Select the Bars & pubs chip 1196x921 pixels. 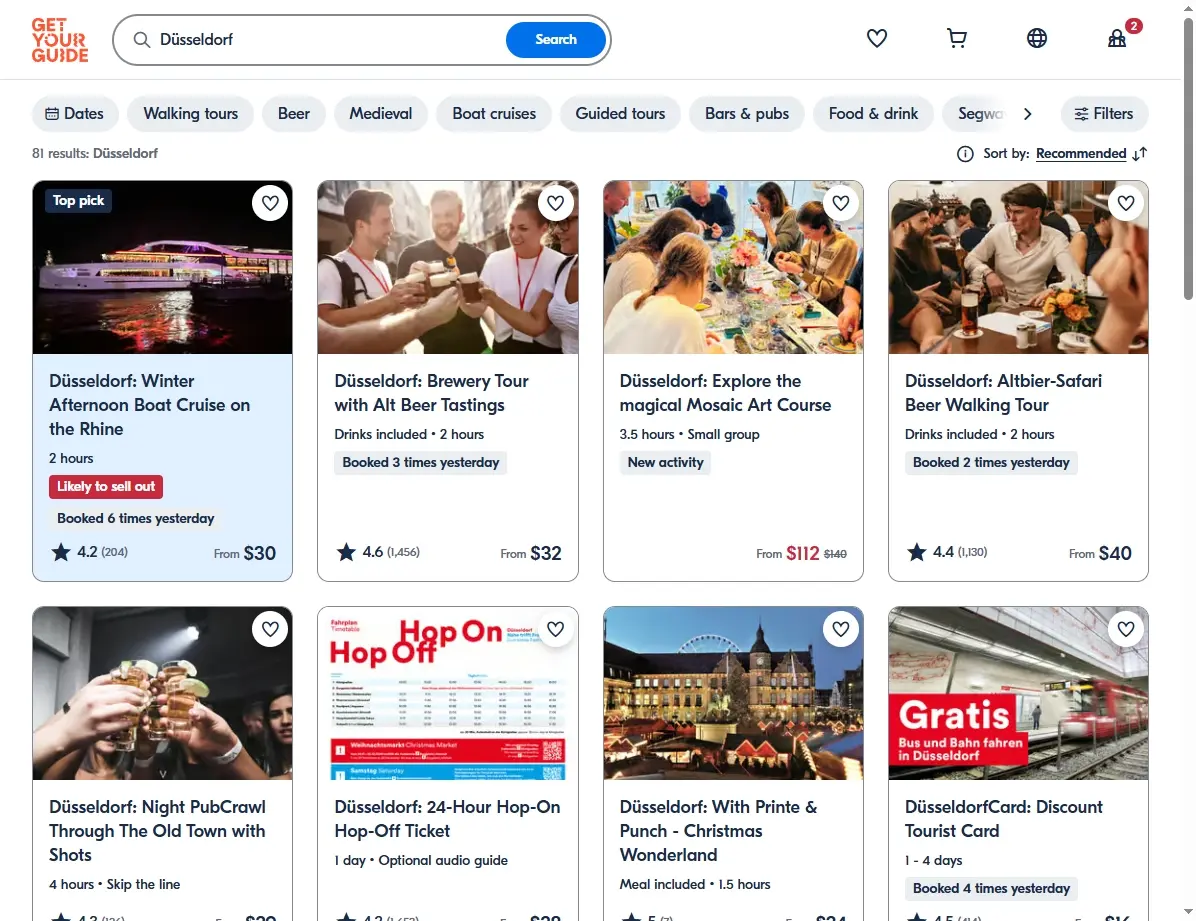coord(747,114)
